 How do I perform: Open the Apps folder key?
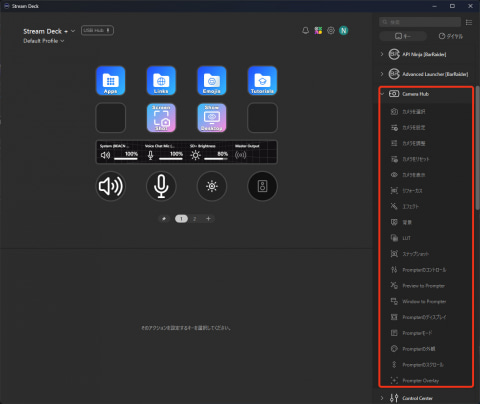click(x=110, y=81)
